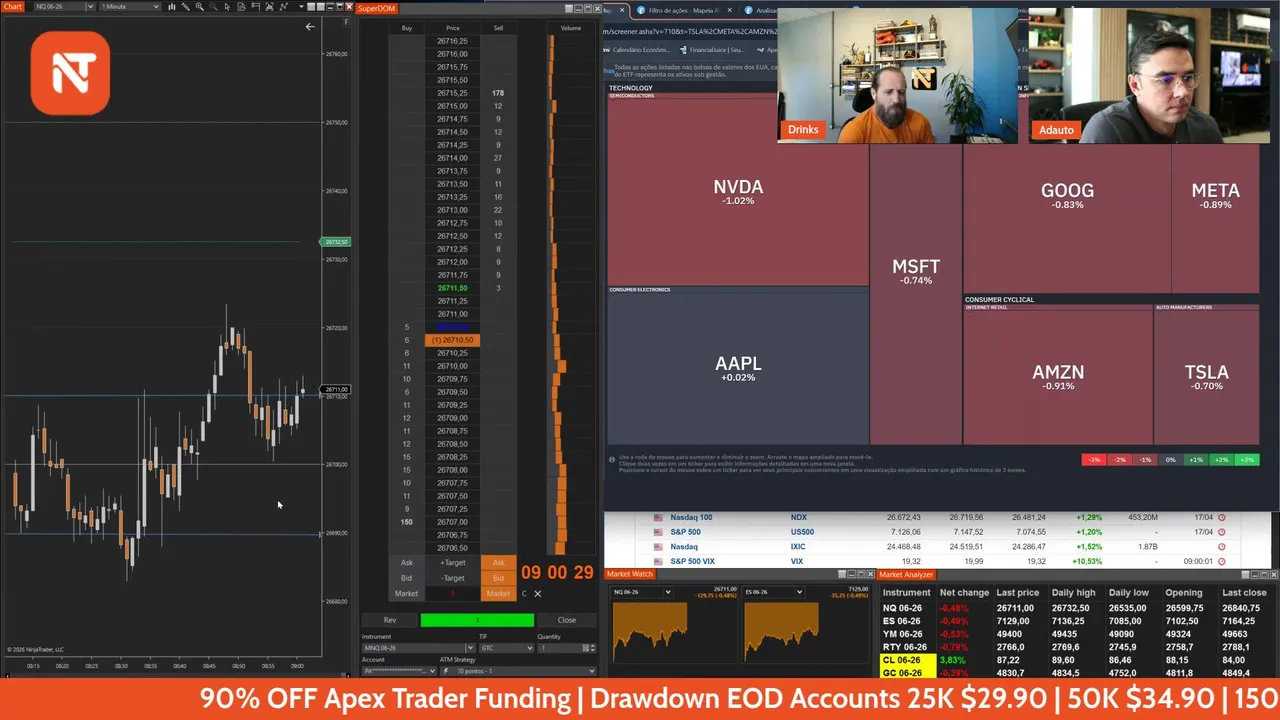Click orange sell-side Bid button

pyautogui.click(x=498, y=578)
